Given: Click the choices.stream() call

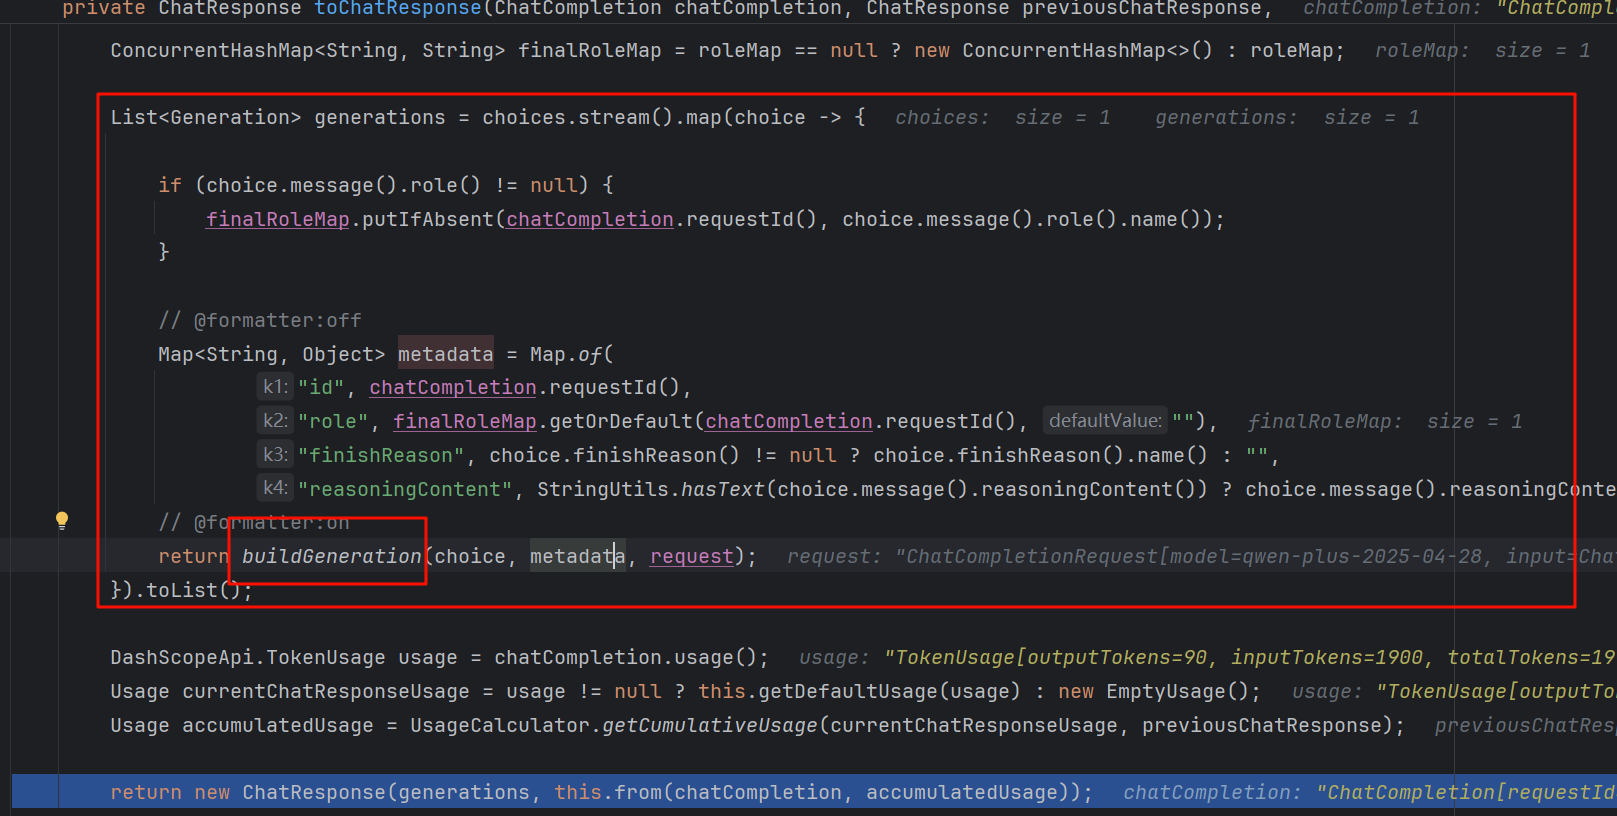Looking at the screenshot, I should [578, 117].
